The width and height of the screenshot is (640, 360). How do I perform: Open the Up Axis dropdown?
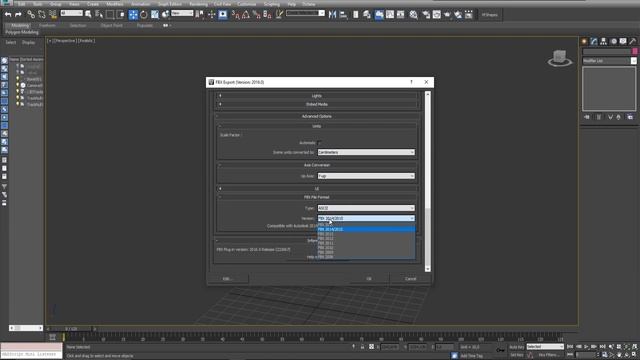pos(366,176)
